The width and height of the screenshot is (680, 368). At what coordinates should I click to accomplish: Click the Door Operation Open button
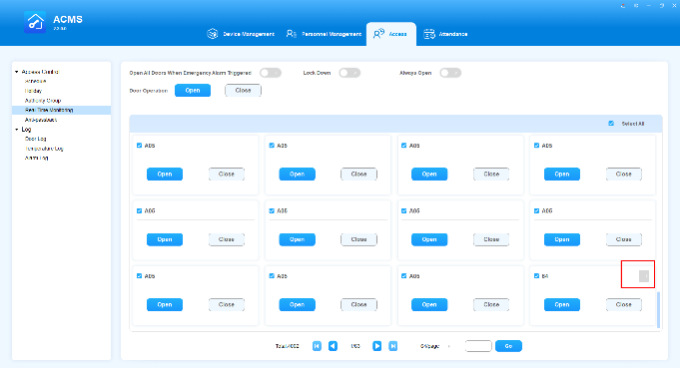tap(193, 90)
